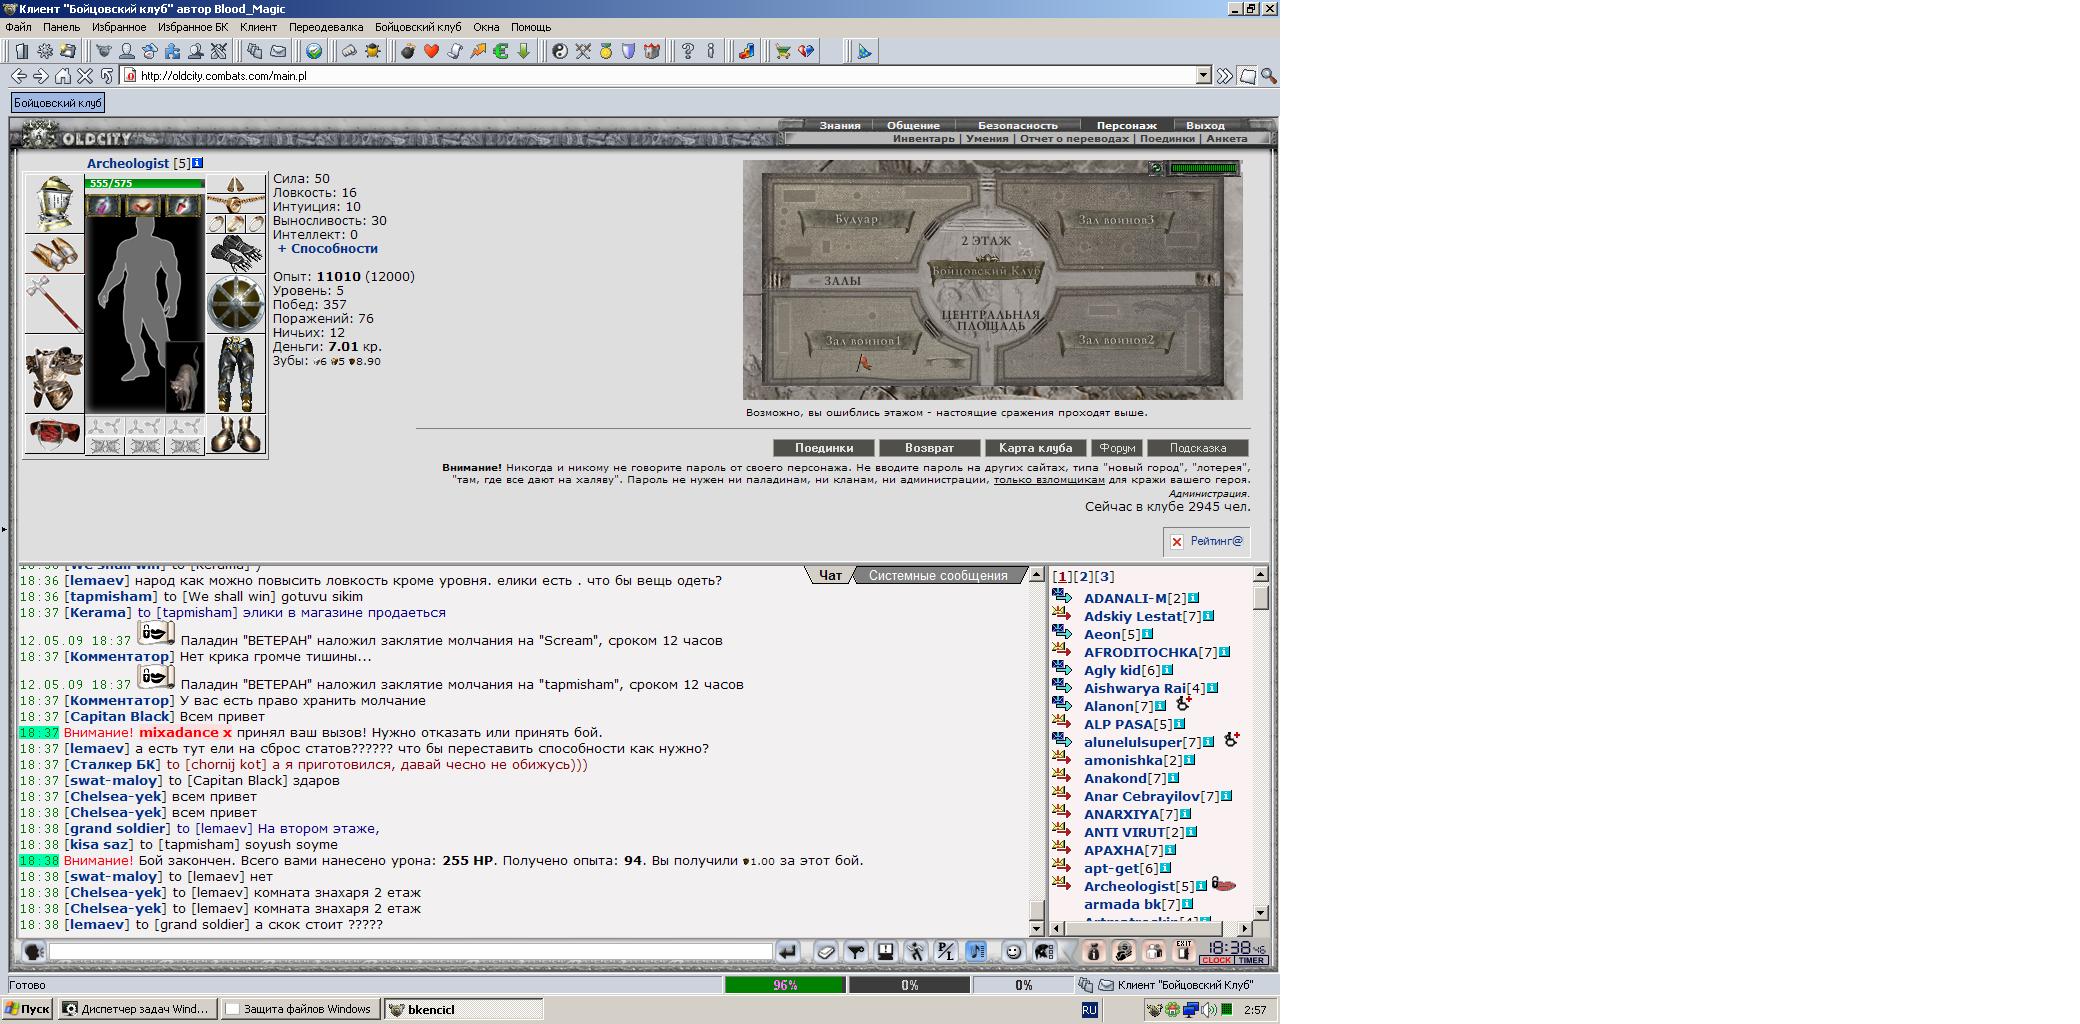Switch display to CLOCK mode
This screenshot has width=2080, height=1024.
pyautogui.click(x=1217, y=960)
